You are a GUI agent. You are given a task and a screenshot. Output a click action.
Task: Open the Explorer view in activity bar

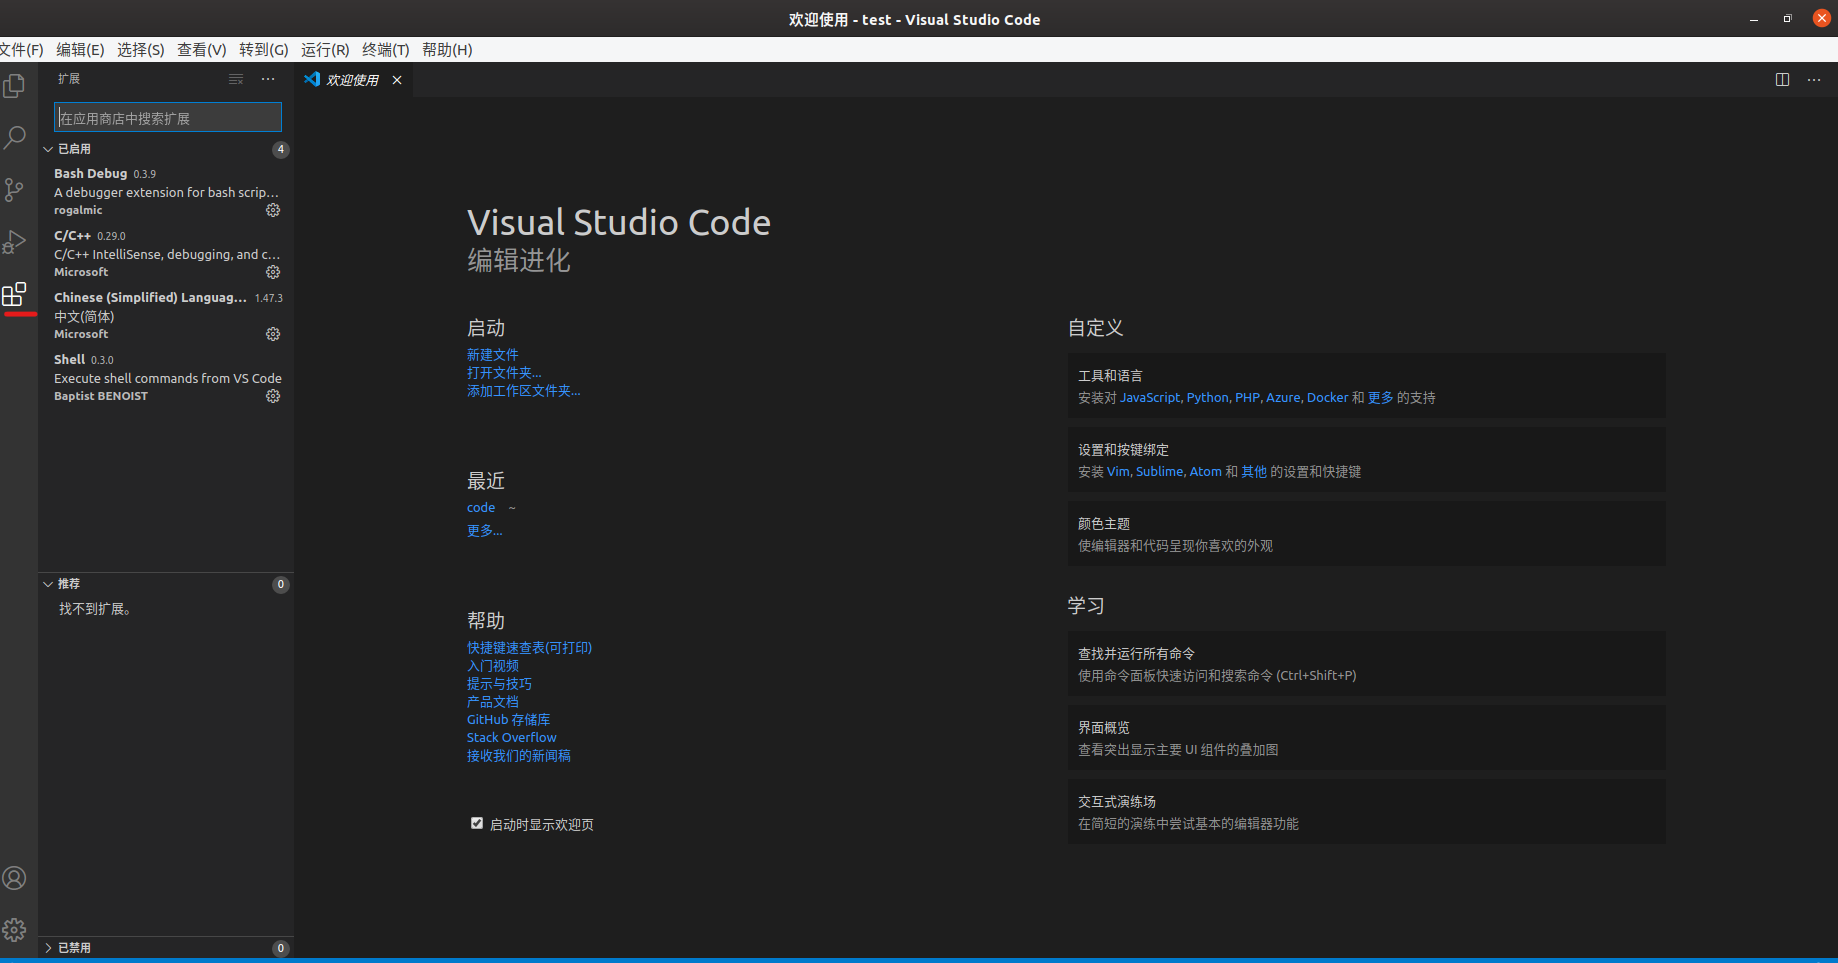[15, 87]
